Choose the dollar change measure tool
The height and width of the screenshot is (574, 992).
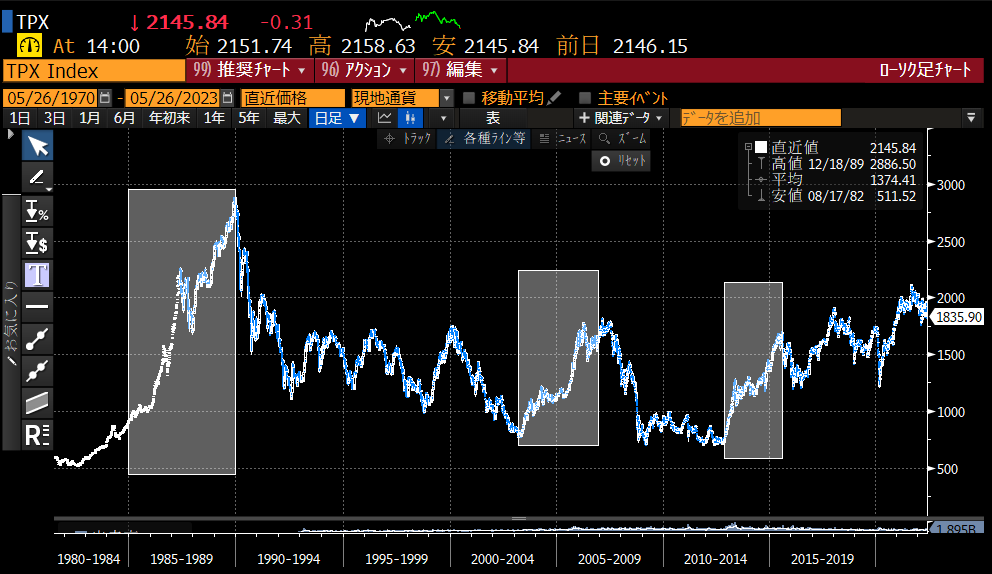[37, 243]
